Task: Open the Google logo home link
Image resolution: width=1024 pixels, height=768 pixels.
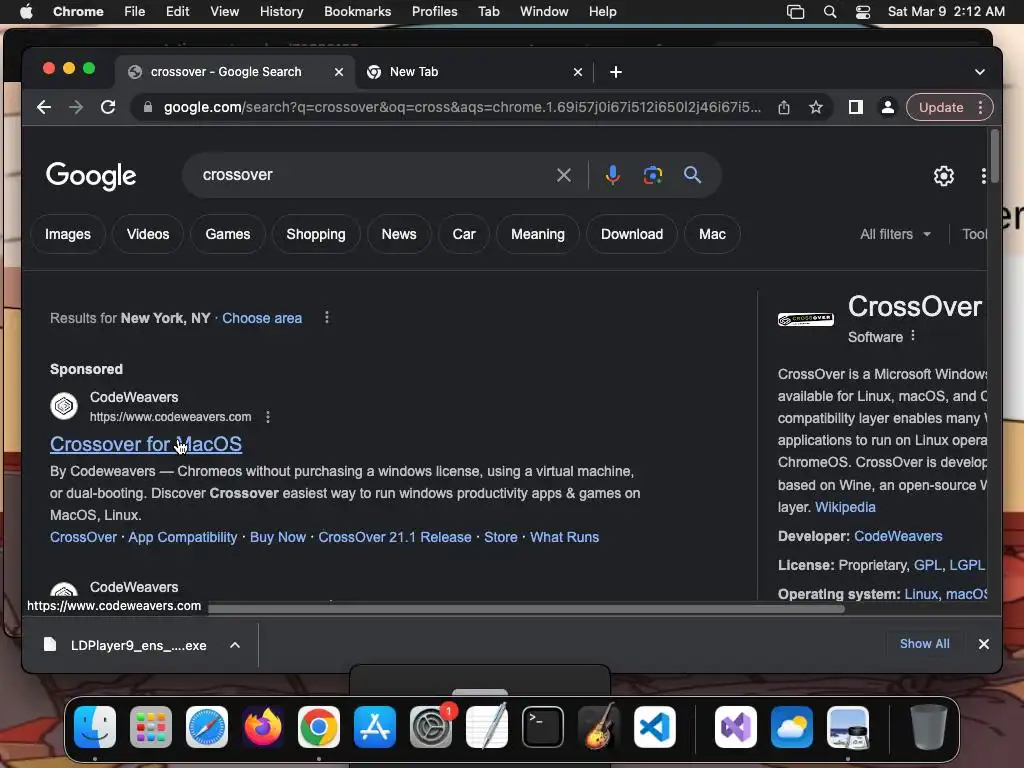Action: (x=91, y=176)
